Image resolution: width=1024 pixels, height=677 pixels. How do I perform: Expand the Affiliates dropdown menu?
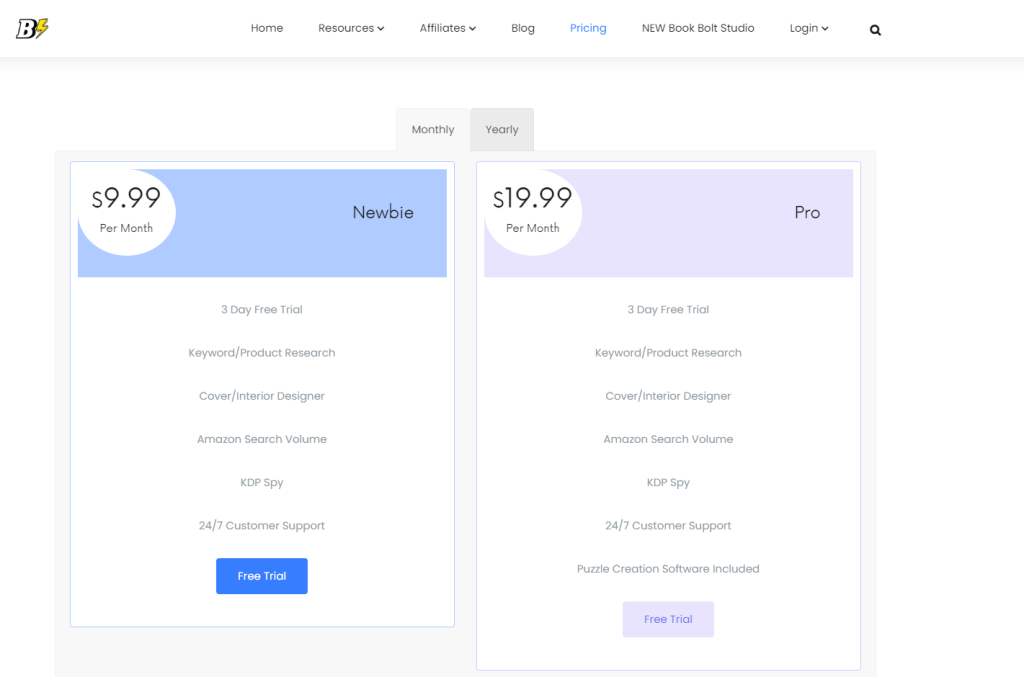tap(447, 28)
